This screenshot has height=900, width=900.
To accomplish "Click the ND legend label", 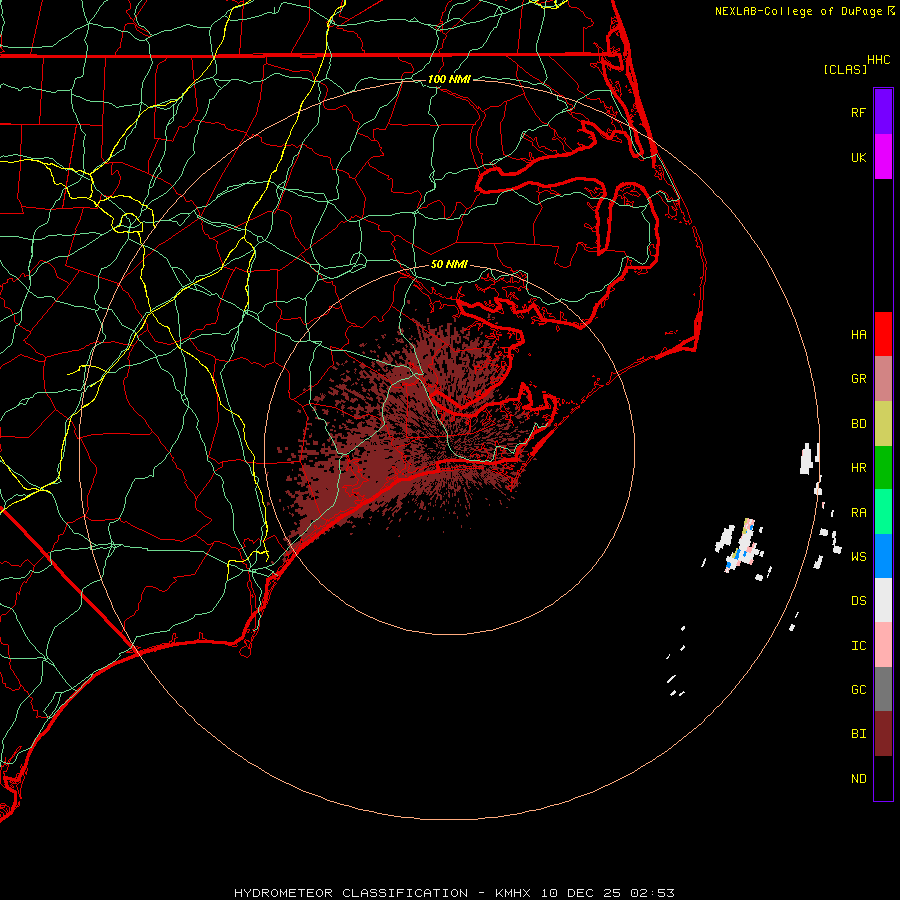I will (858, 778).
